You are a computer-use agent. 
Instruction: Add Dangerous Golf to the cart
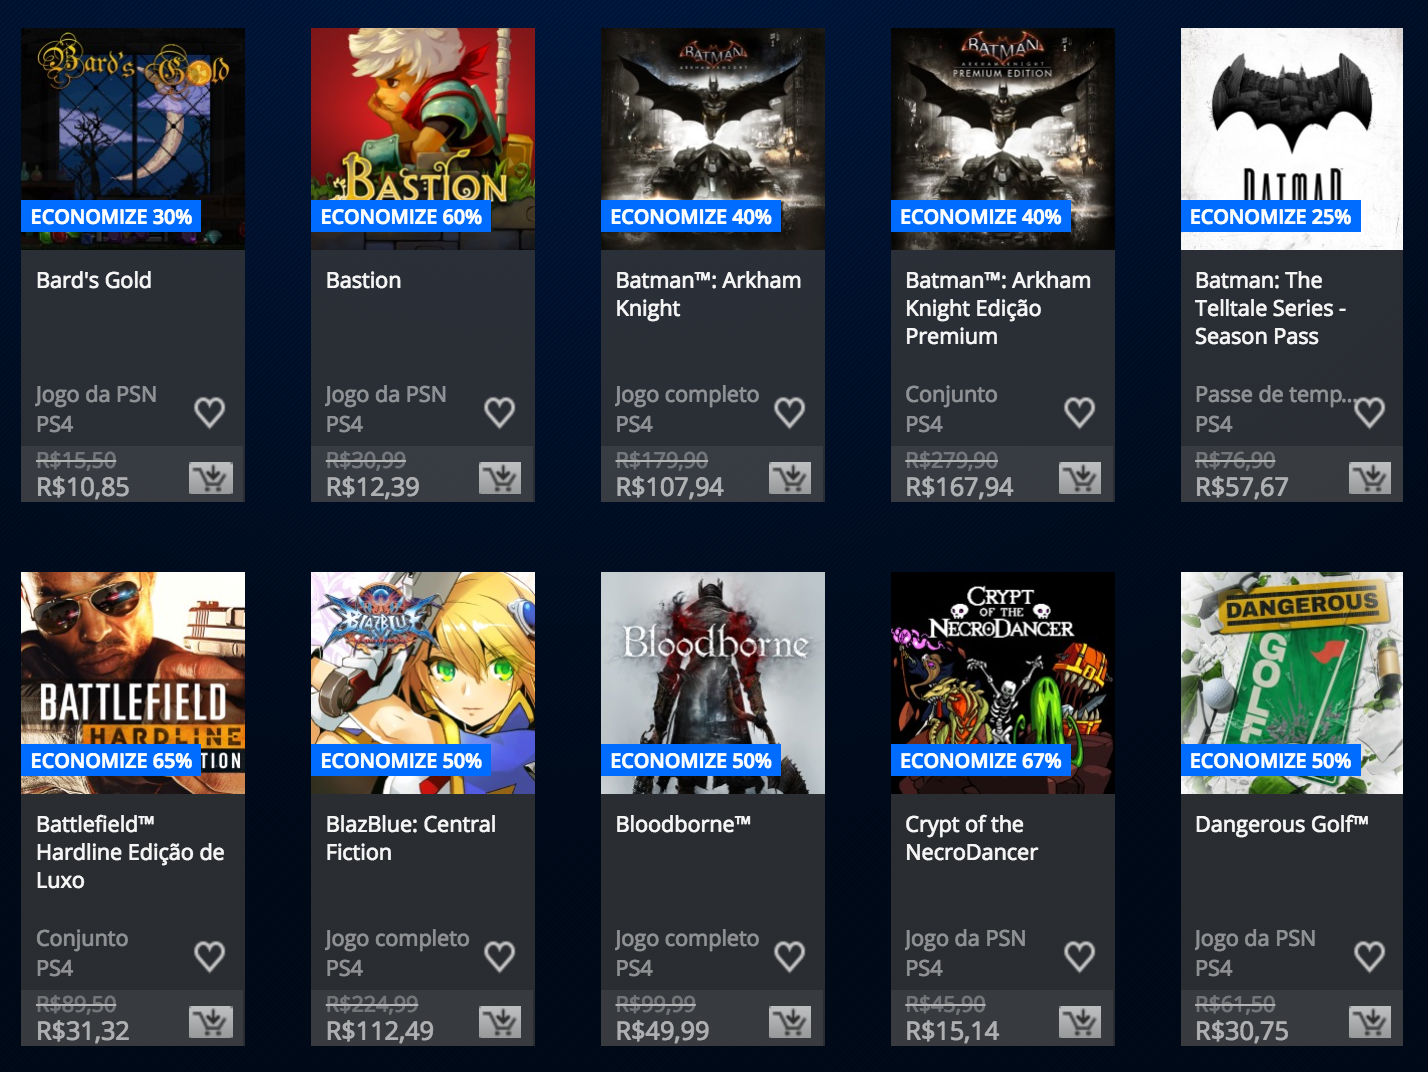[1370, 1022]
